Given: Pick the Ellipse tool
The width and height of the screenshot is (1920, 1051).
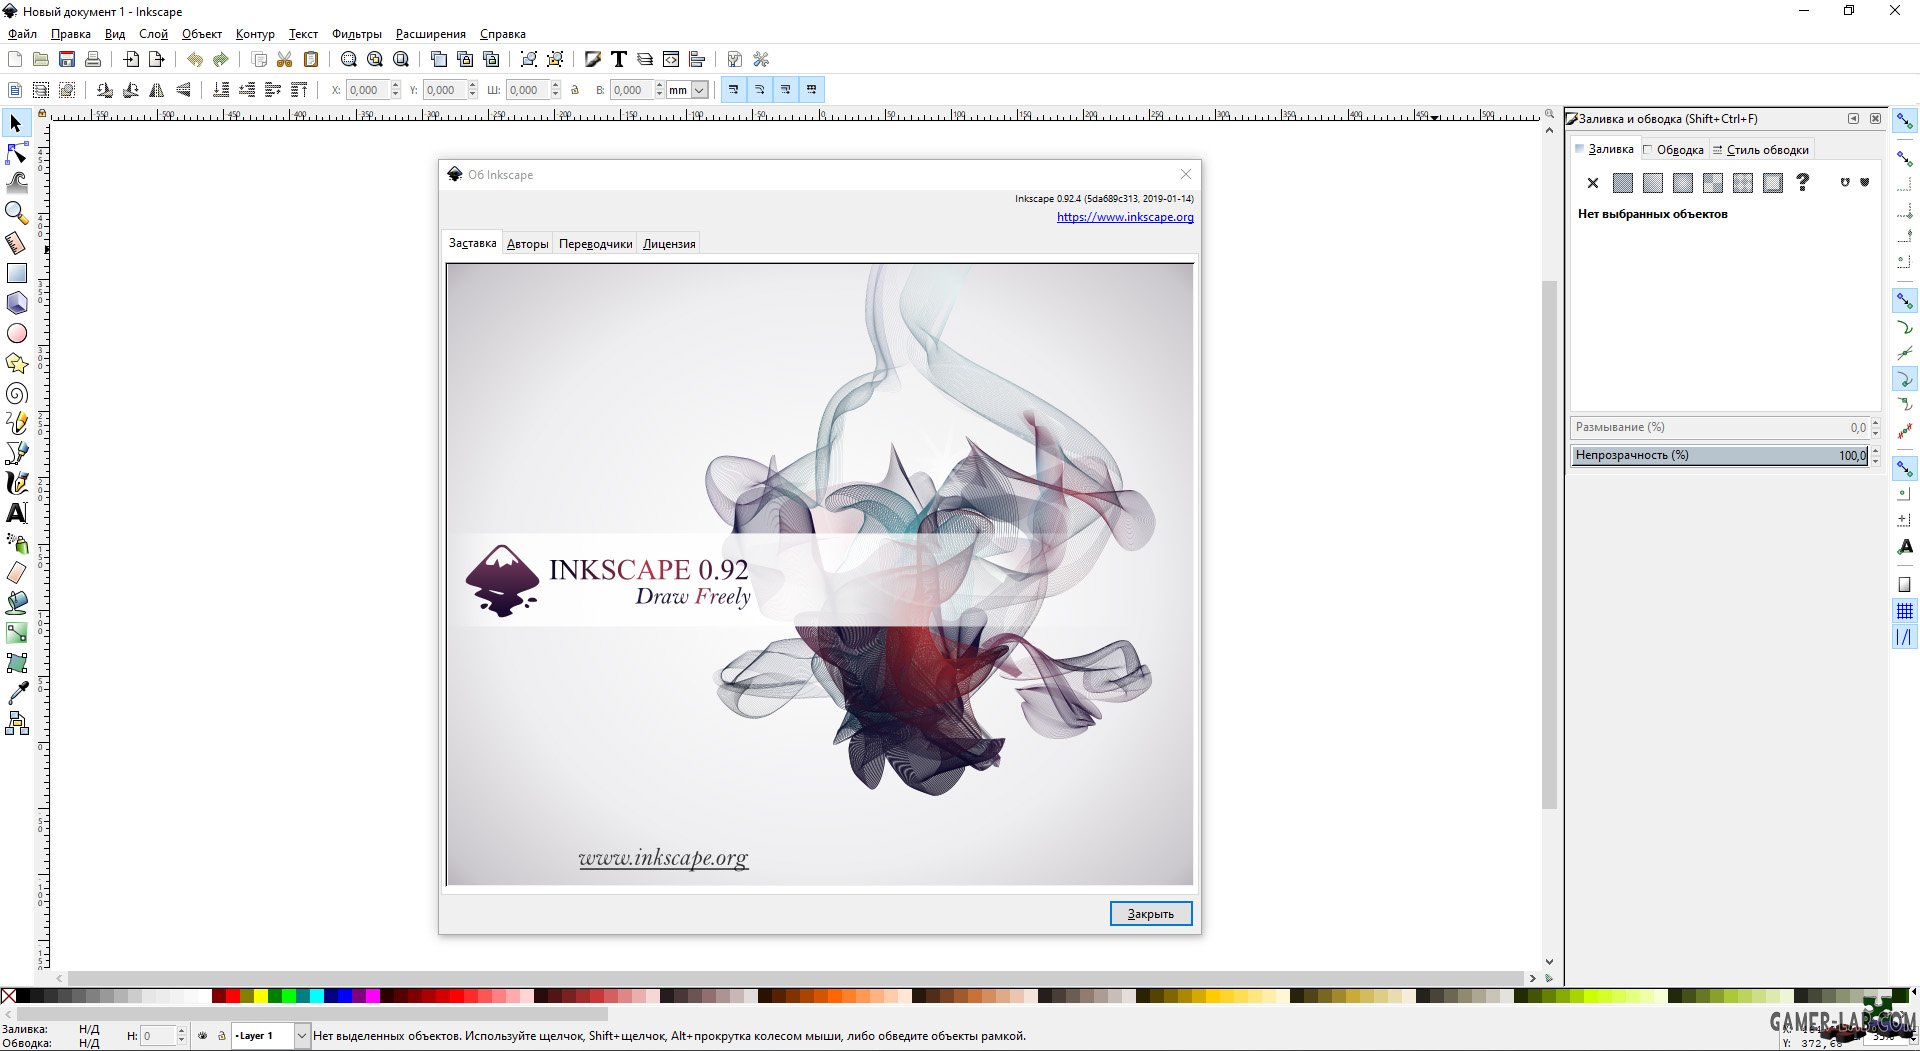Looking at the screenshot, I should pos(16,333).
